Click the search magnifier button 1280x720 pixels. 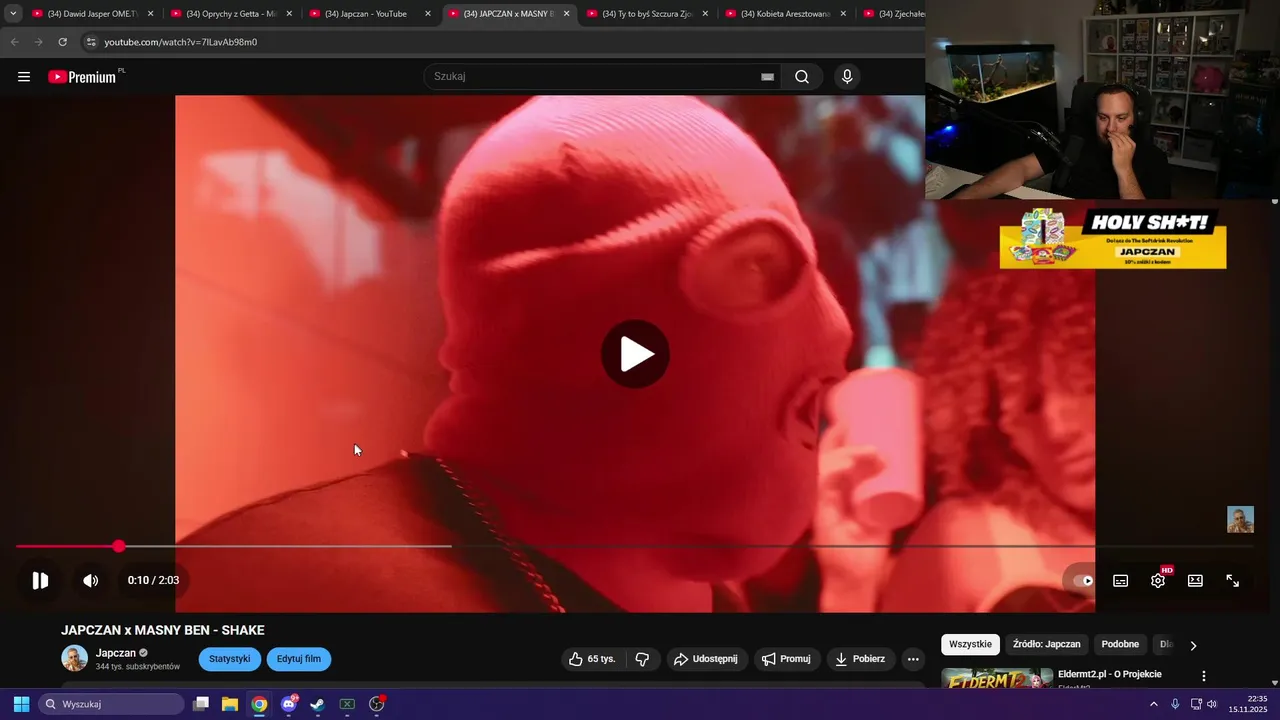click(802, 77)
